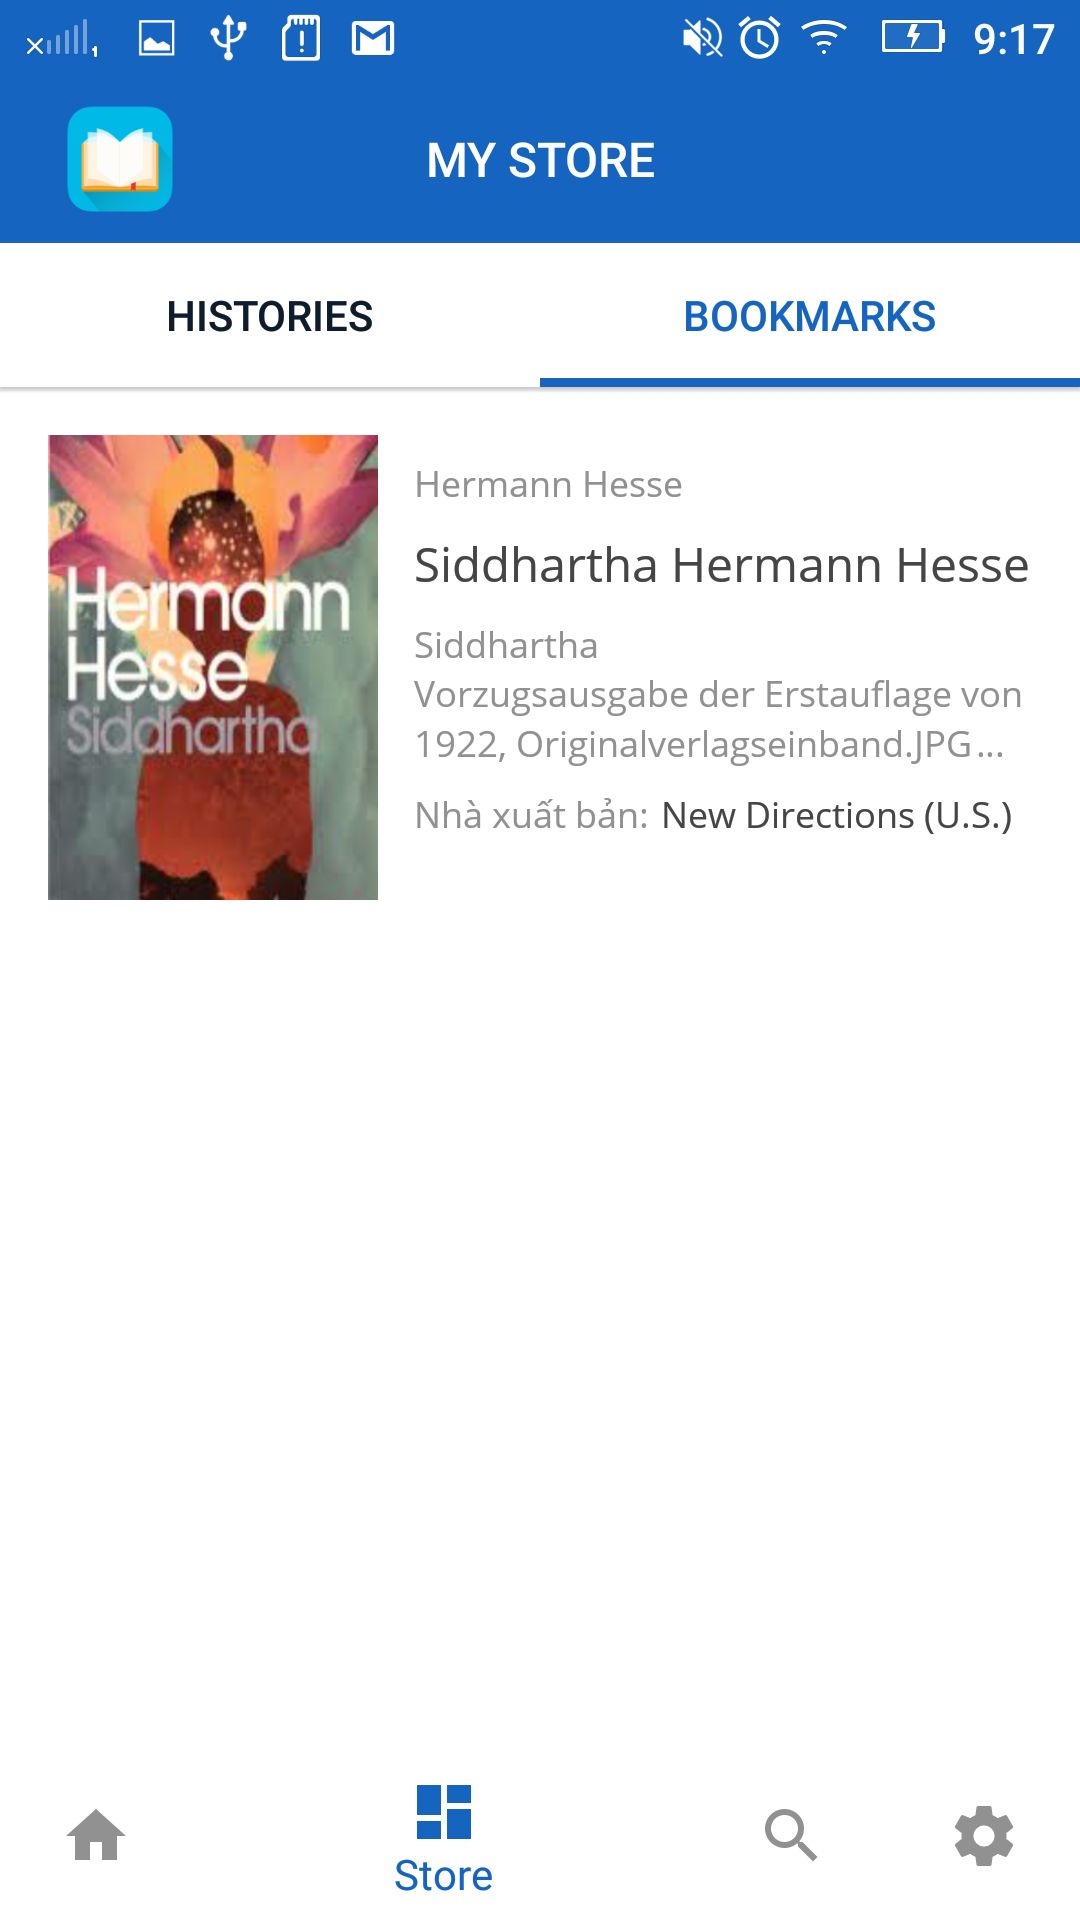Tap the Siddhartha Vorzugsausgabe description text
This screenshot has height=1920, width=1080.
click(x=718, y=695)
